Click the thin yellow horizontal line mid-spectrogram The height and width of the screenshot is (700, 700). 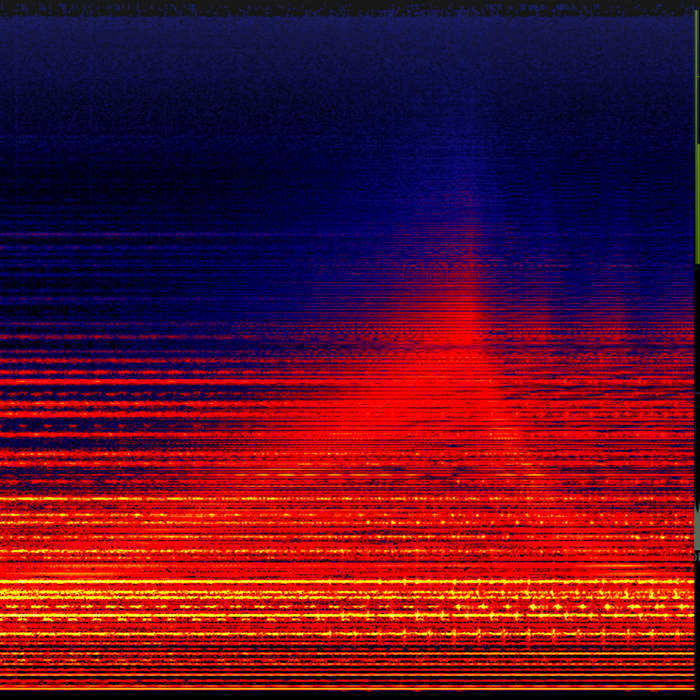coord(300,473)
